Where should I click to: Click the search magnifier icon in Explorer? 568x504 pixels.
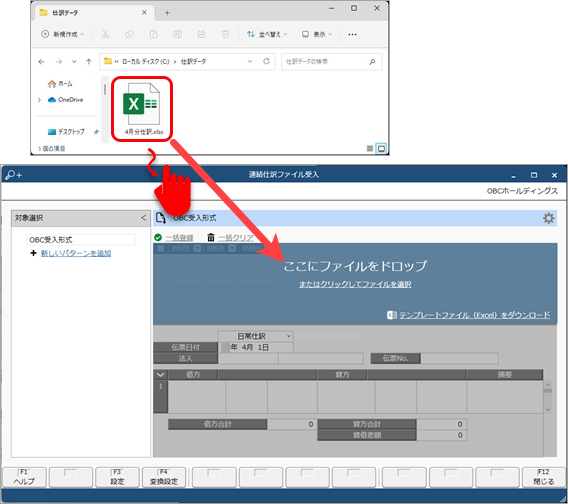point(372,62)
